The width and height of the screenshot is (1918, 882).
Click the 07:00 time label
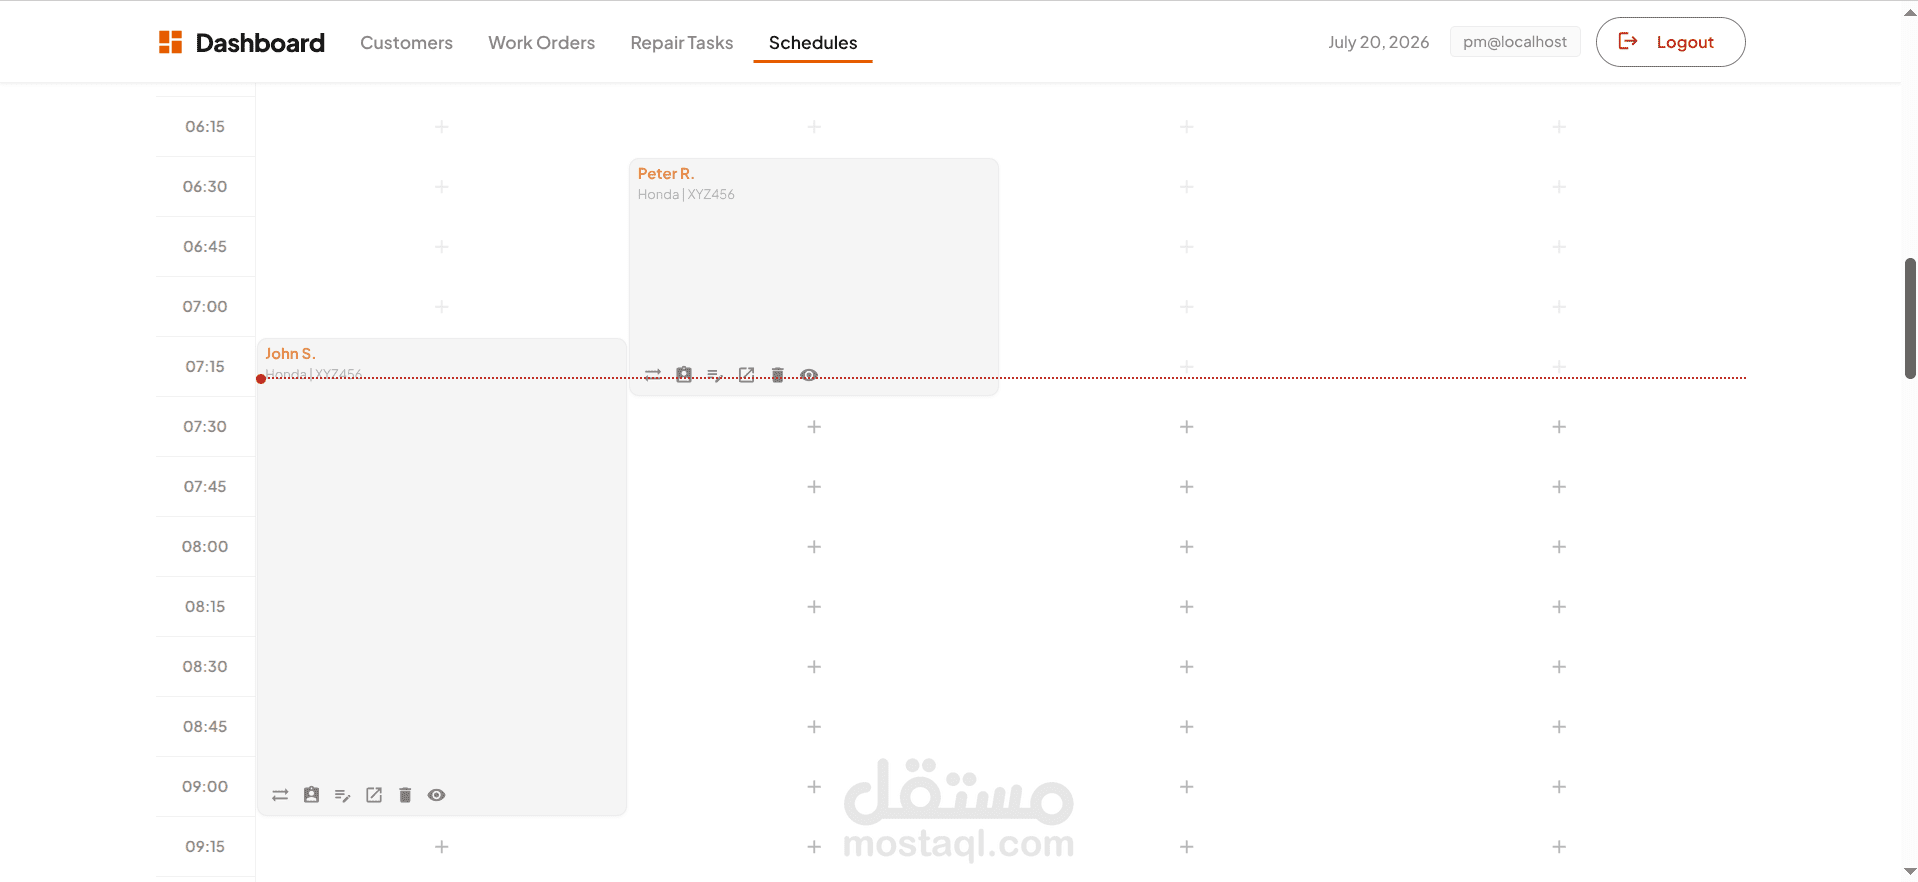pos(205,307)
